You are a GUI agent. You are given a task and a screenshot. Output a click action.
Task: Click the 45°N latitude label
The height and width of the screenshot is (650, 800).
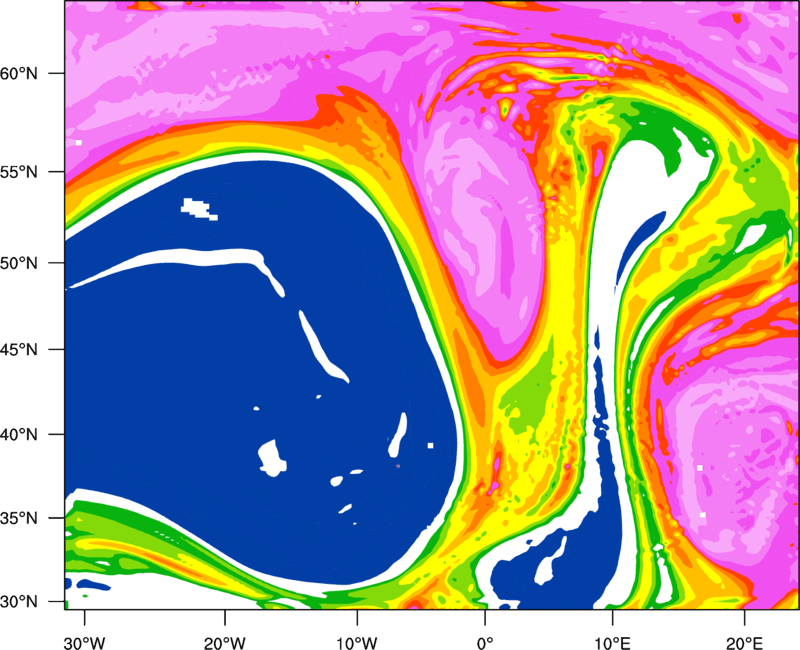19,349
